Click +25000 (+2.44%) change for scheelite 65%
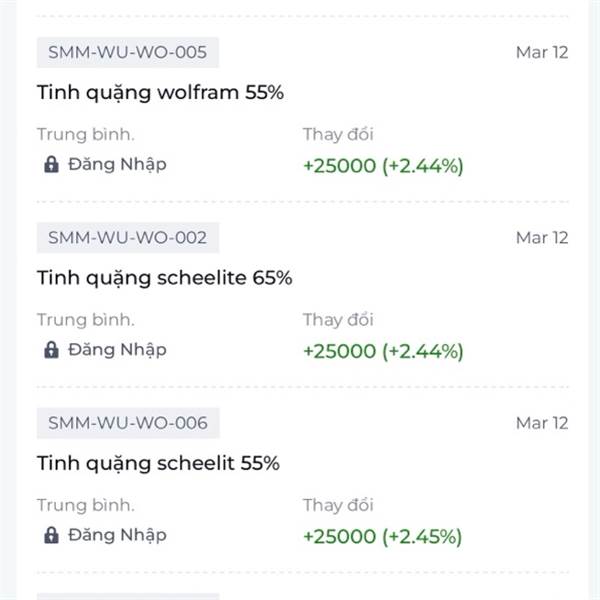Screen dimensions: 600x600 pos(383,351)
